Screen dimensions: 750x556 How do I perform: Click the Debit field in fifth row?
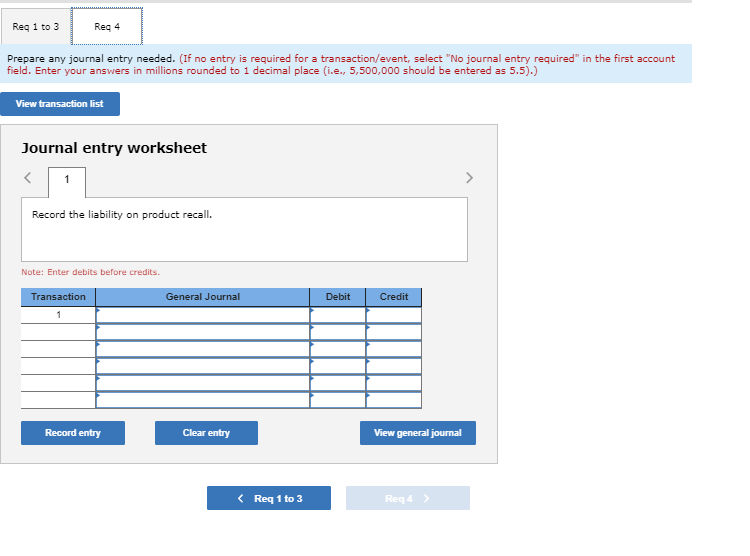click(x=338, y=383)
